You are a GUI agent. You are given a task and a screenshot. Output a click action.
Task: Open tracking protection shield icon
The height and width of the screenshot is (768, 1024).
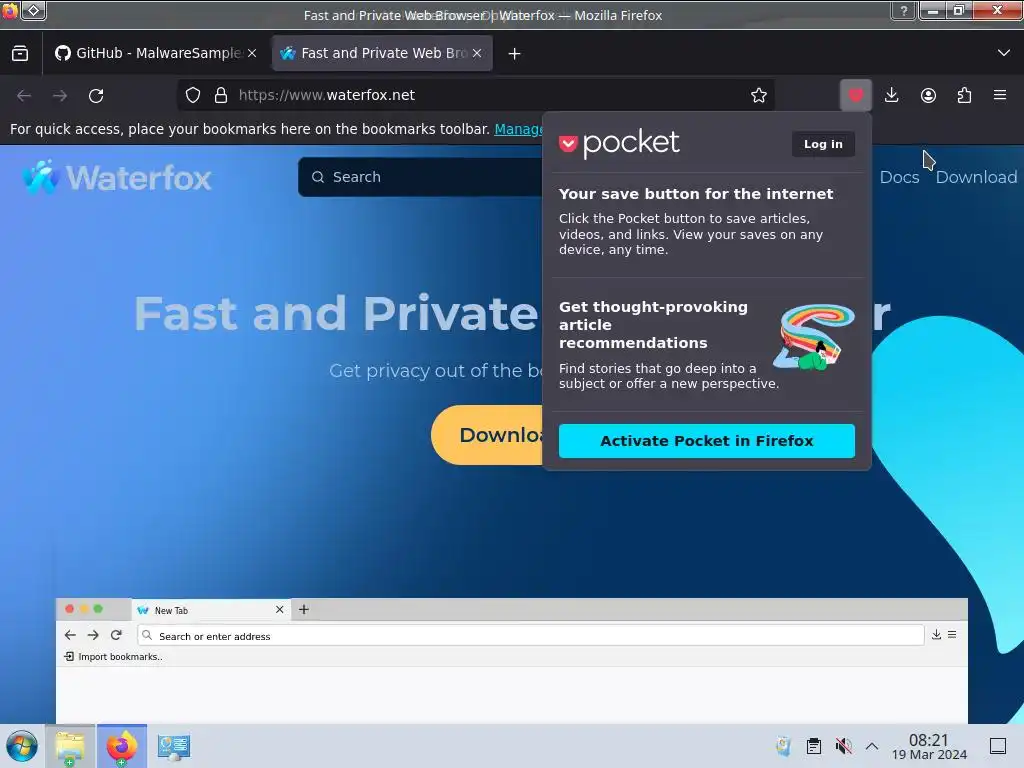pyautogui.click(x=193, y=95)
